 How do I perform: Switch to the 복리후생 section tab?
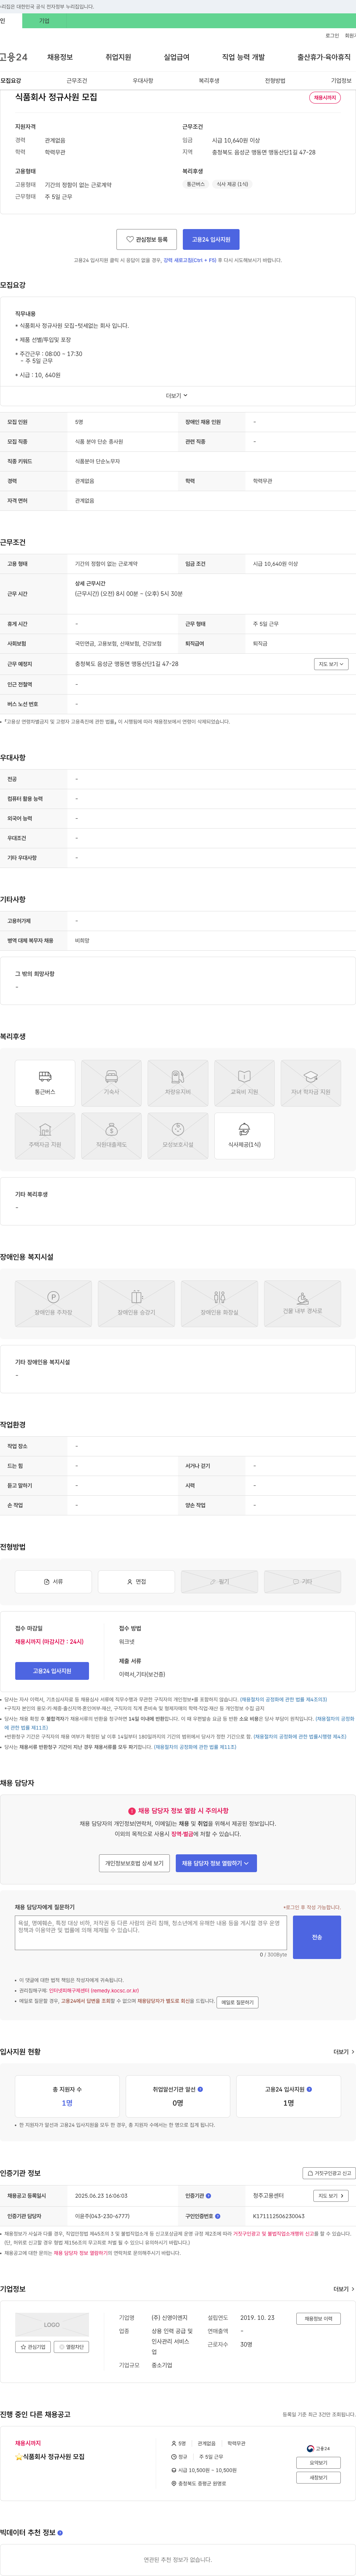209,81
